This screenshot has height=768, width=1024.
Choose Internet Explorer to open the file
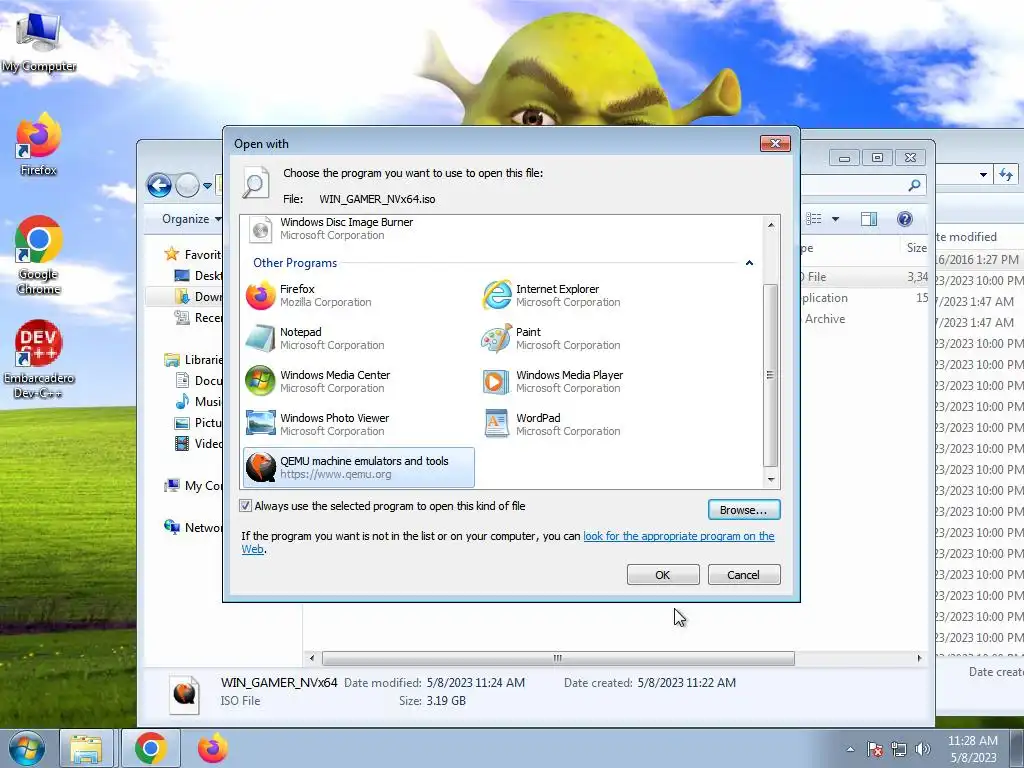click(x=594, y=295)
